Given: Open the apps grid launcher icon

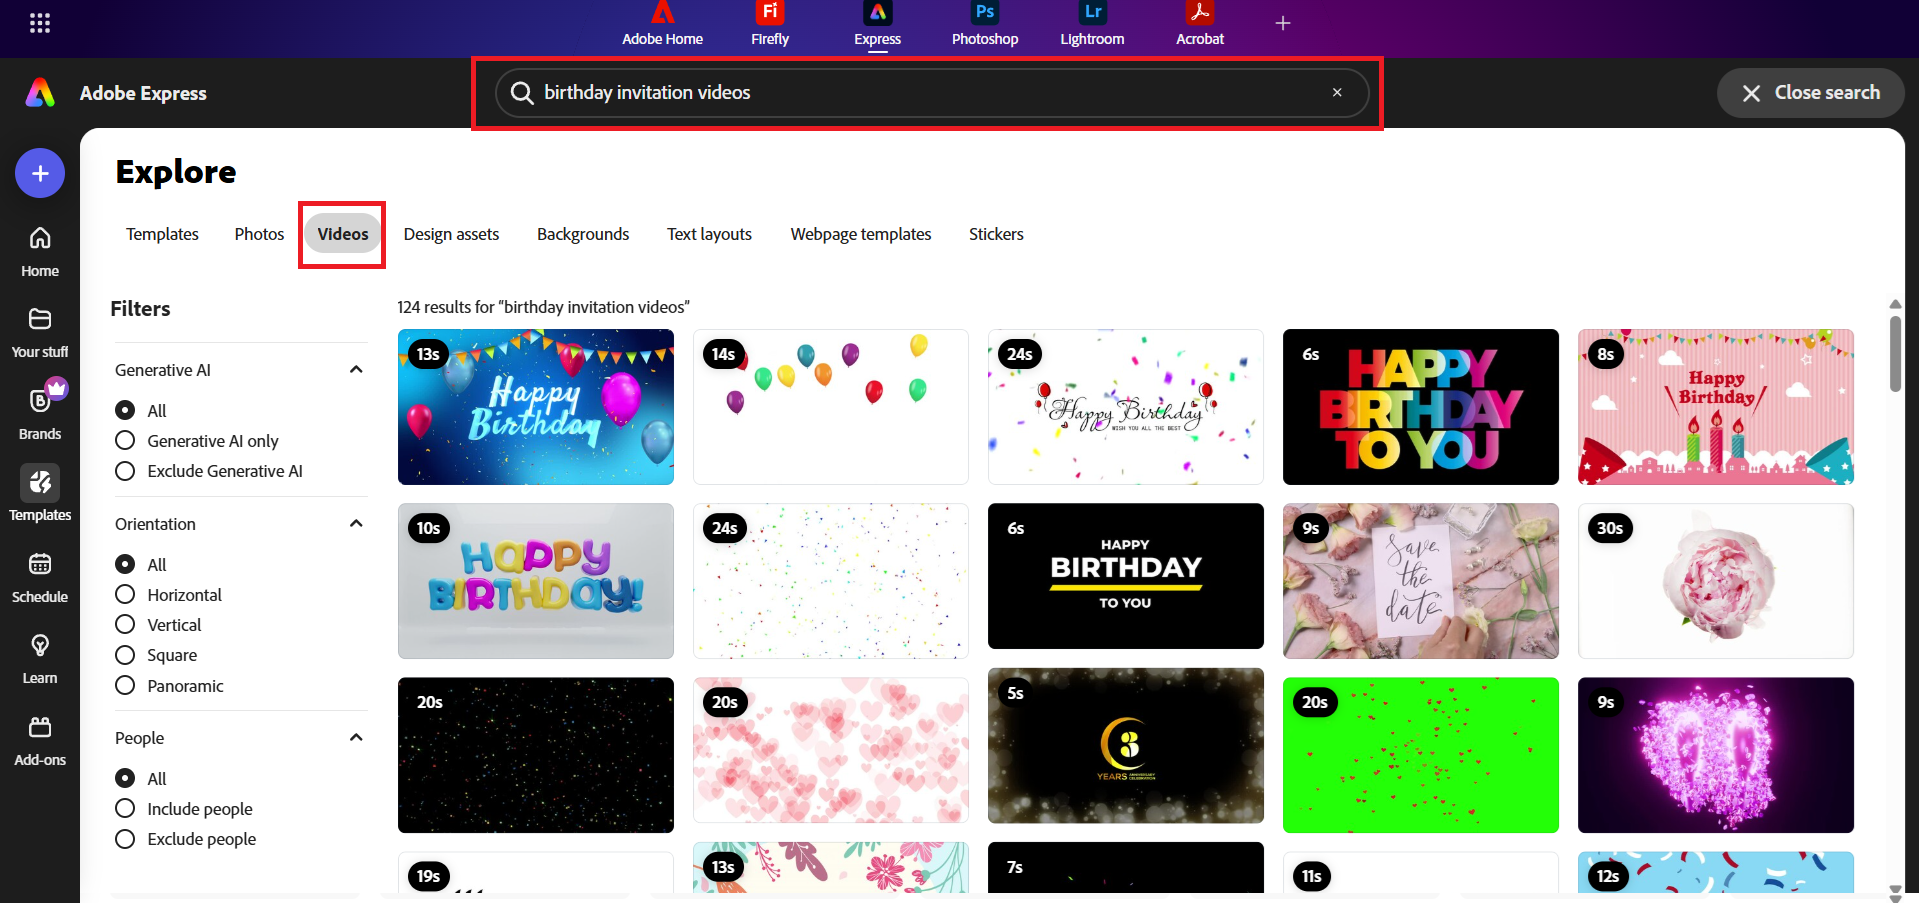Looking at the screenshot, I should [40, 23].
